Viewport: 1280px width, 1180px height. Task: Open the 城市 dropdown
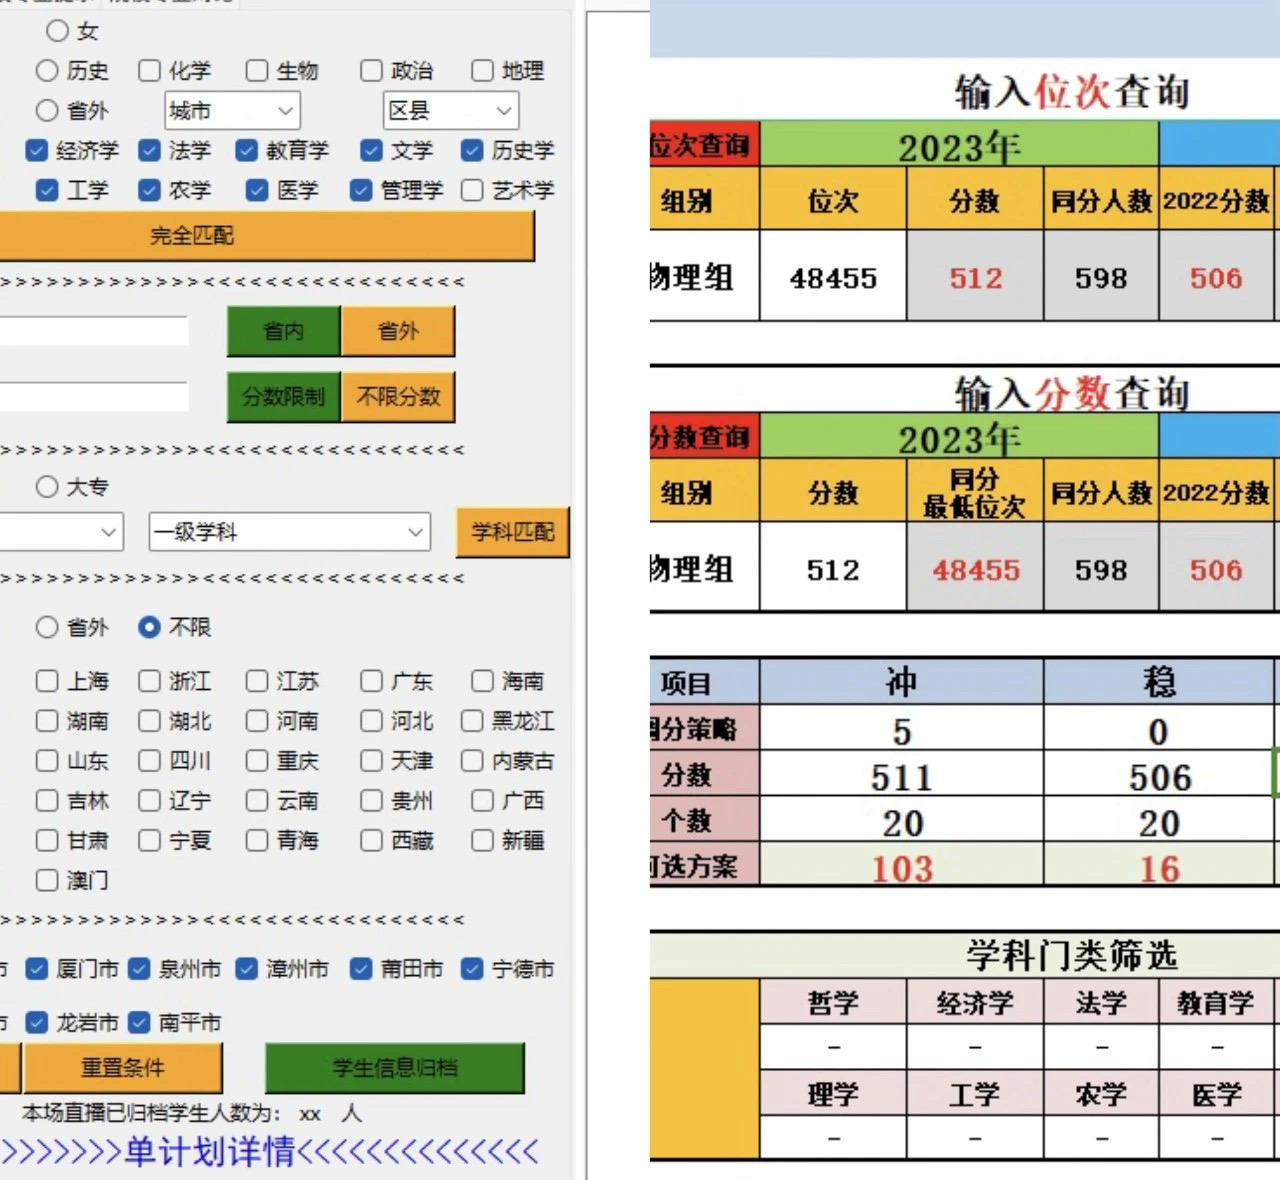coord(232,110)
